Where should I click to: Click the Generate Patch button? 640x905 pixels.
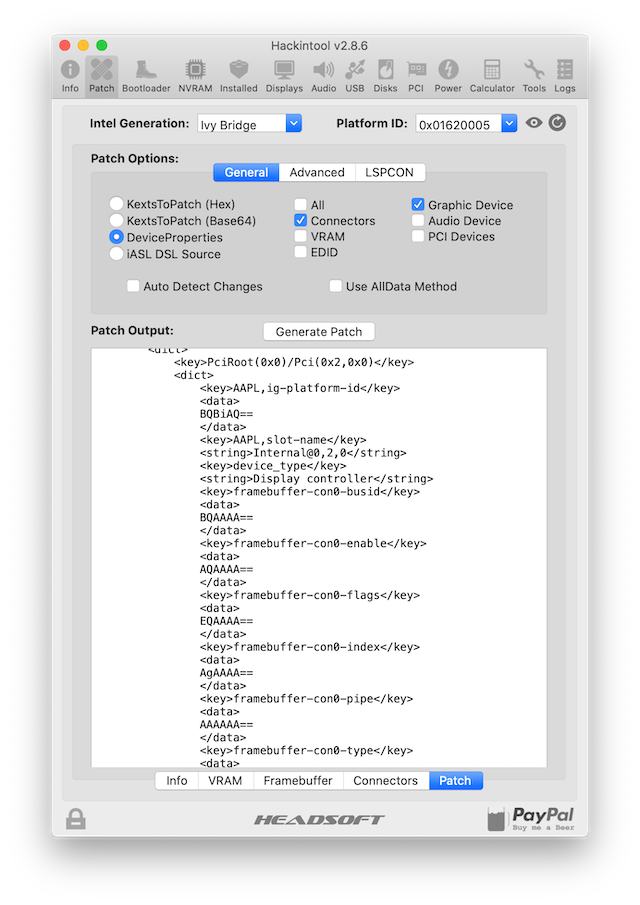(319, 331)
